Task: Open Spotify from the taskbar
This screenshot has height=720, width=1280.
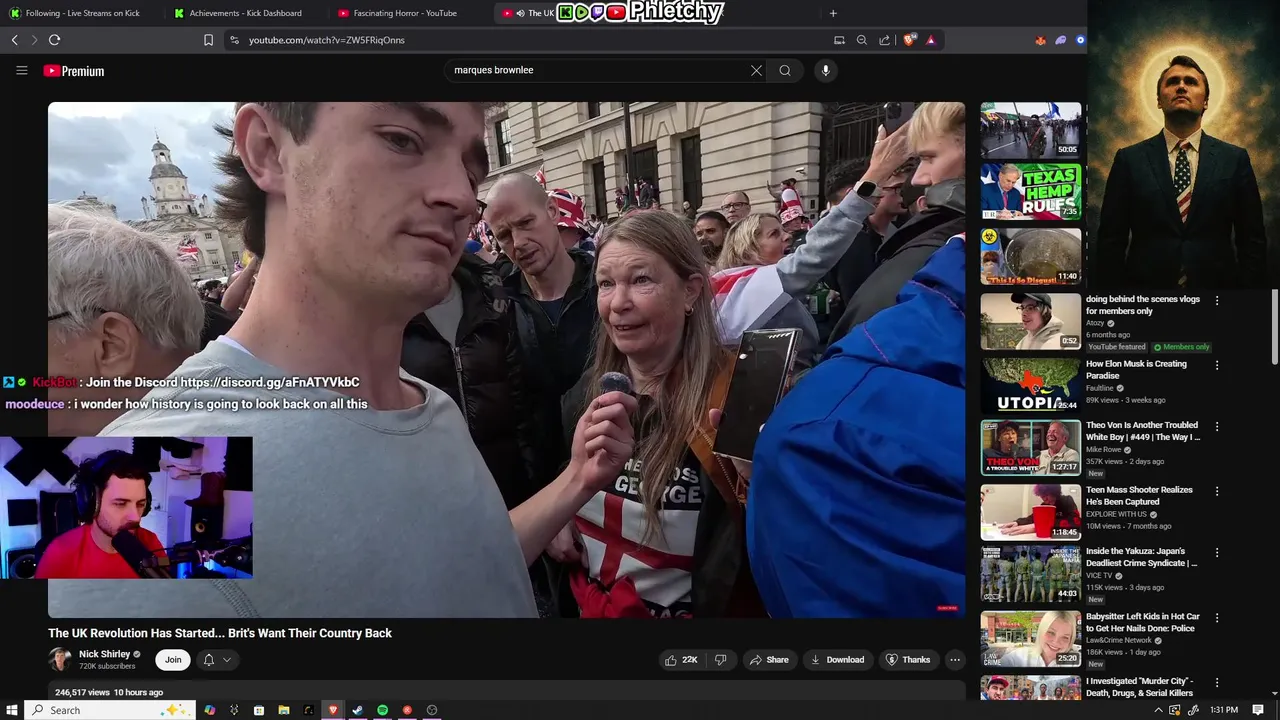Action: tap(382, 710)
